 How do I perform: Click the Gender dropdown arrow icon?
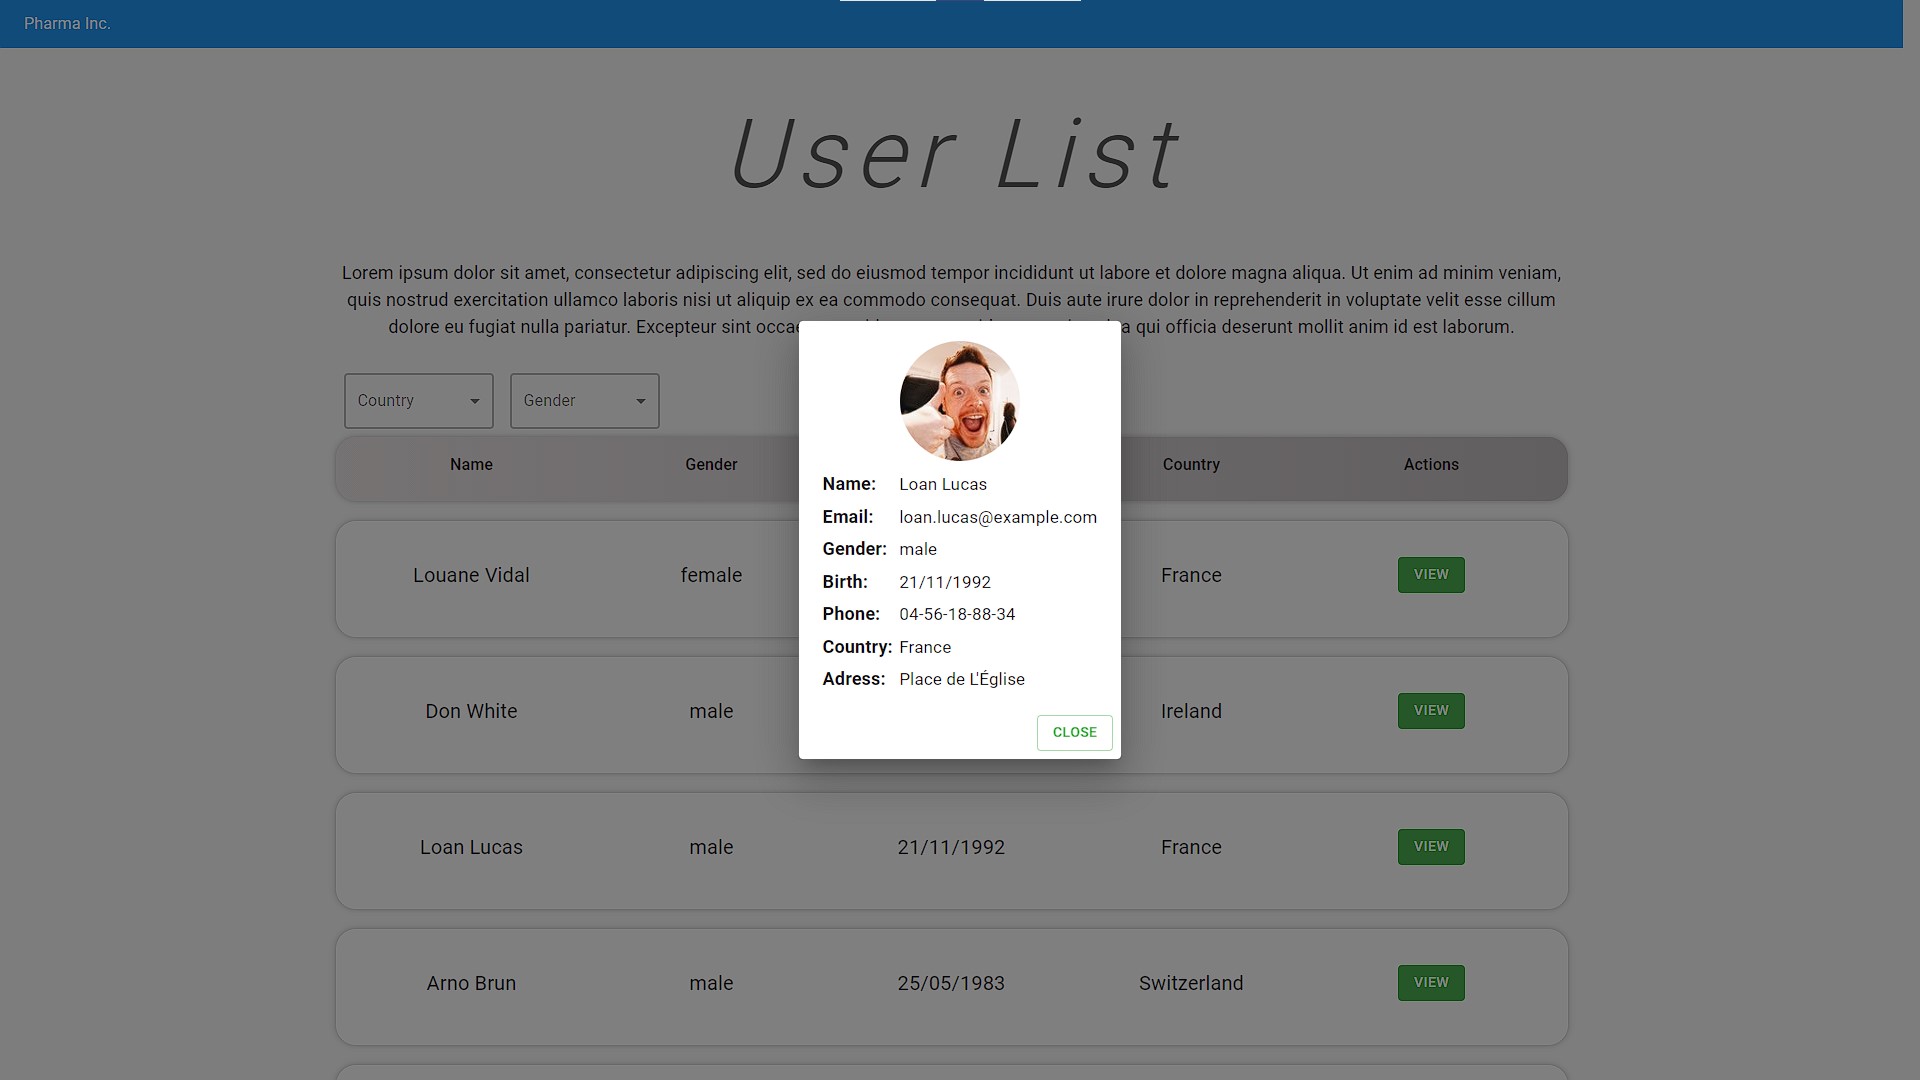click(x=641, y=401)
